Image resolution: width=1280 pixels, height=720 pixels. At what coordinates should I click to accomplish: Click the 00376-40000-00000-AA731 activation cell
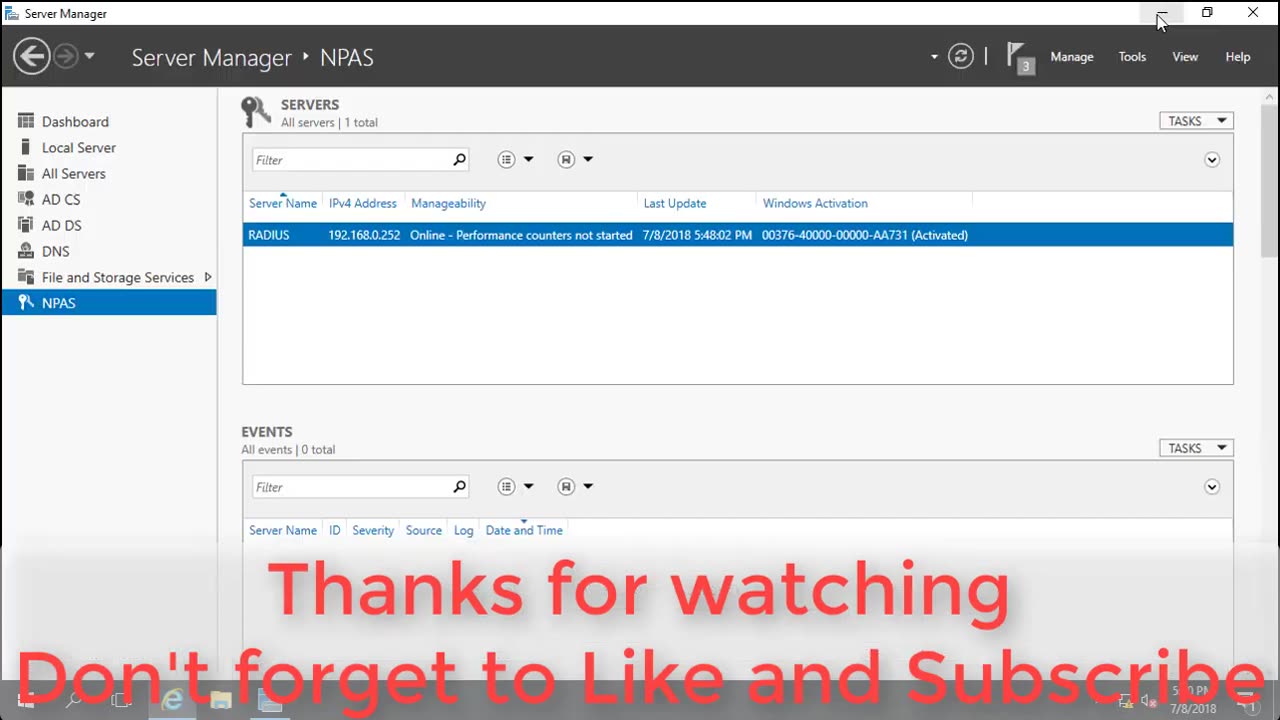(x=865, y=235)
